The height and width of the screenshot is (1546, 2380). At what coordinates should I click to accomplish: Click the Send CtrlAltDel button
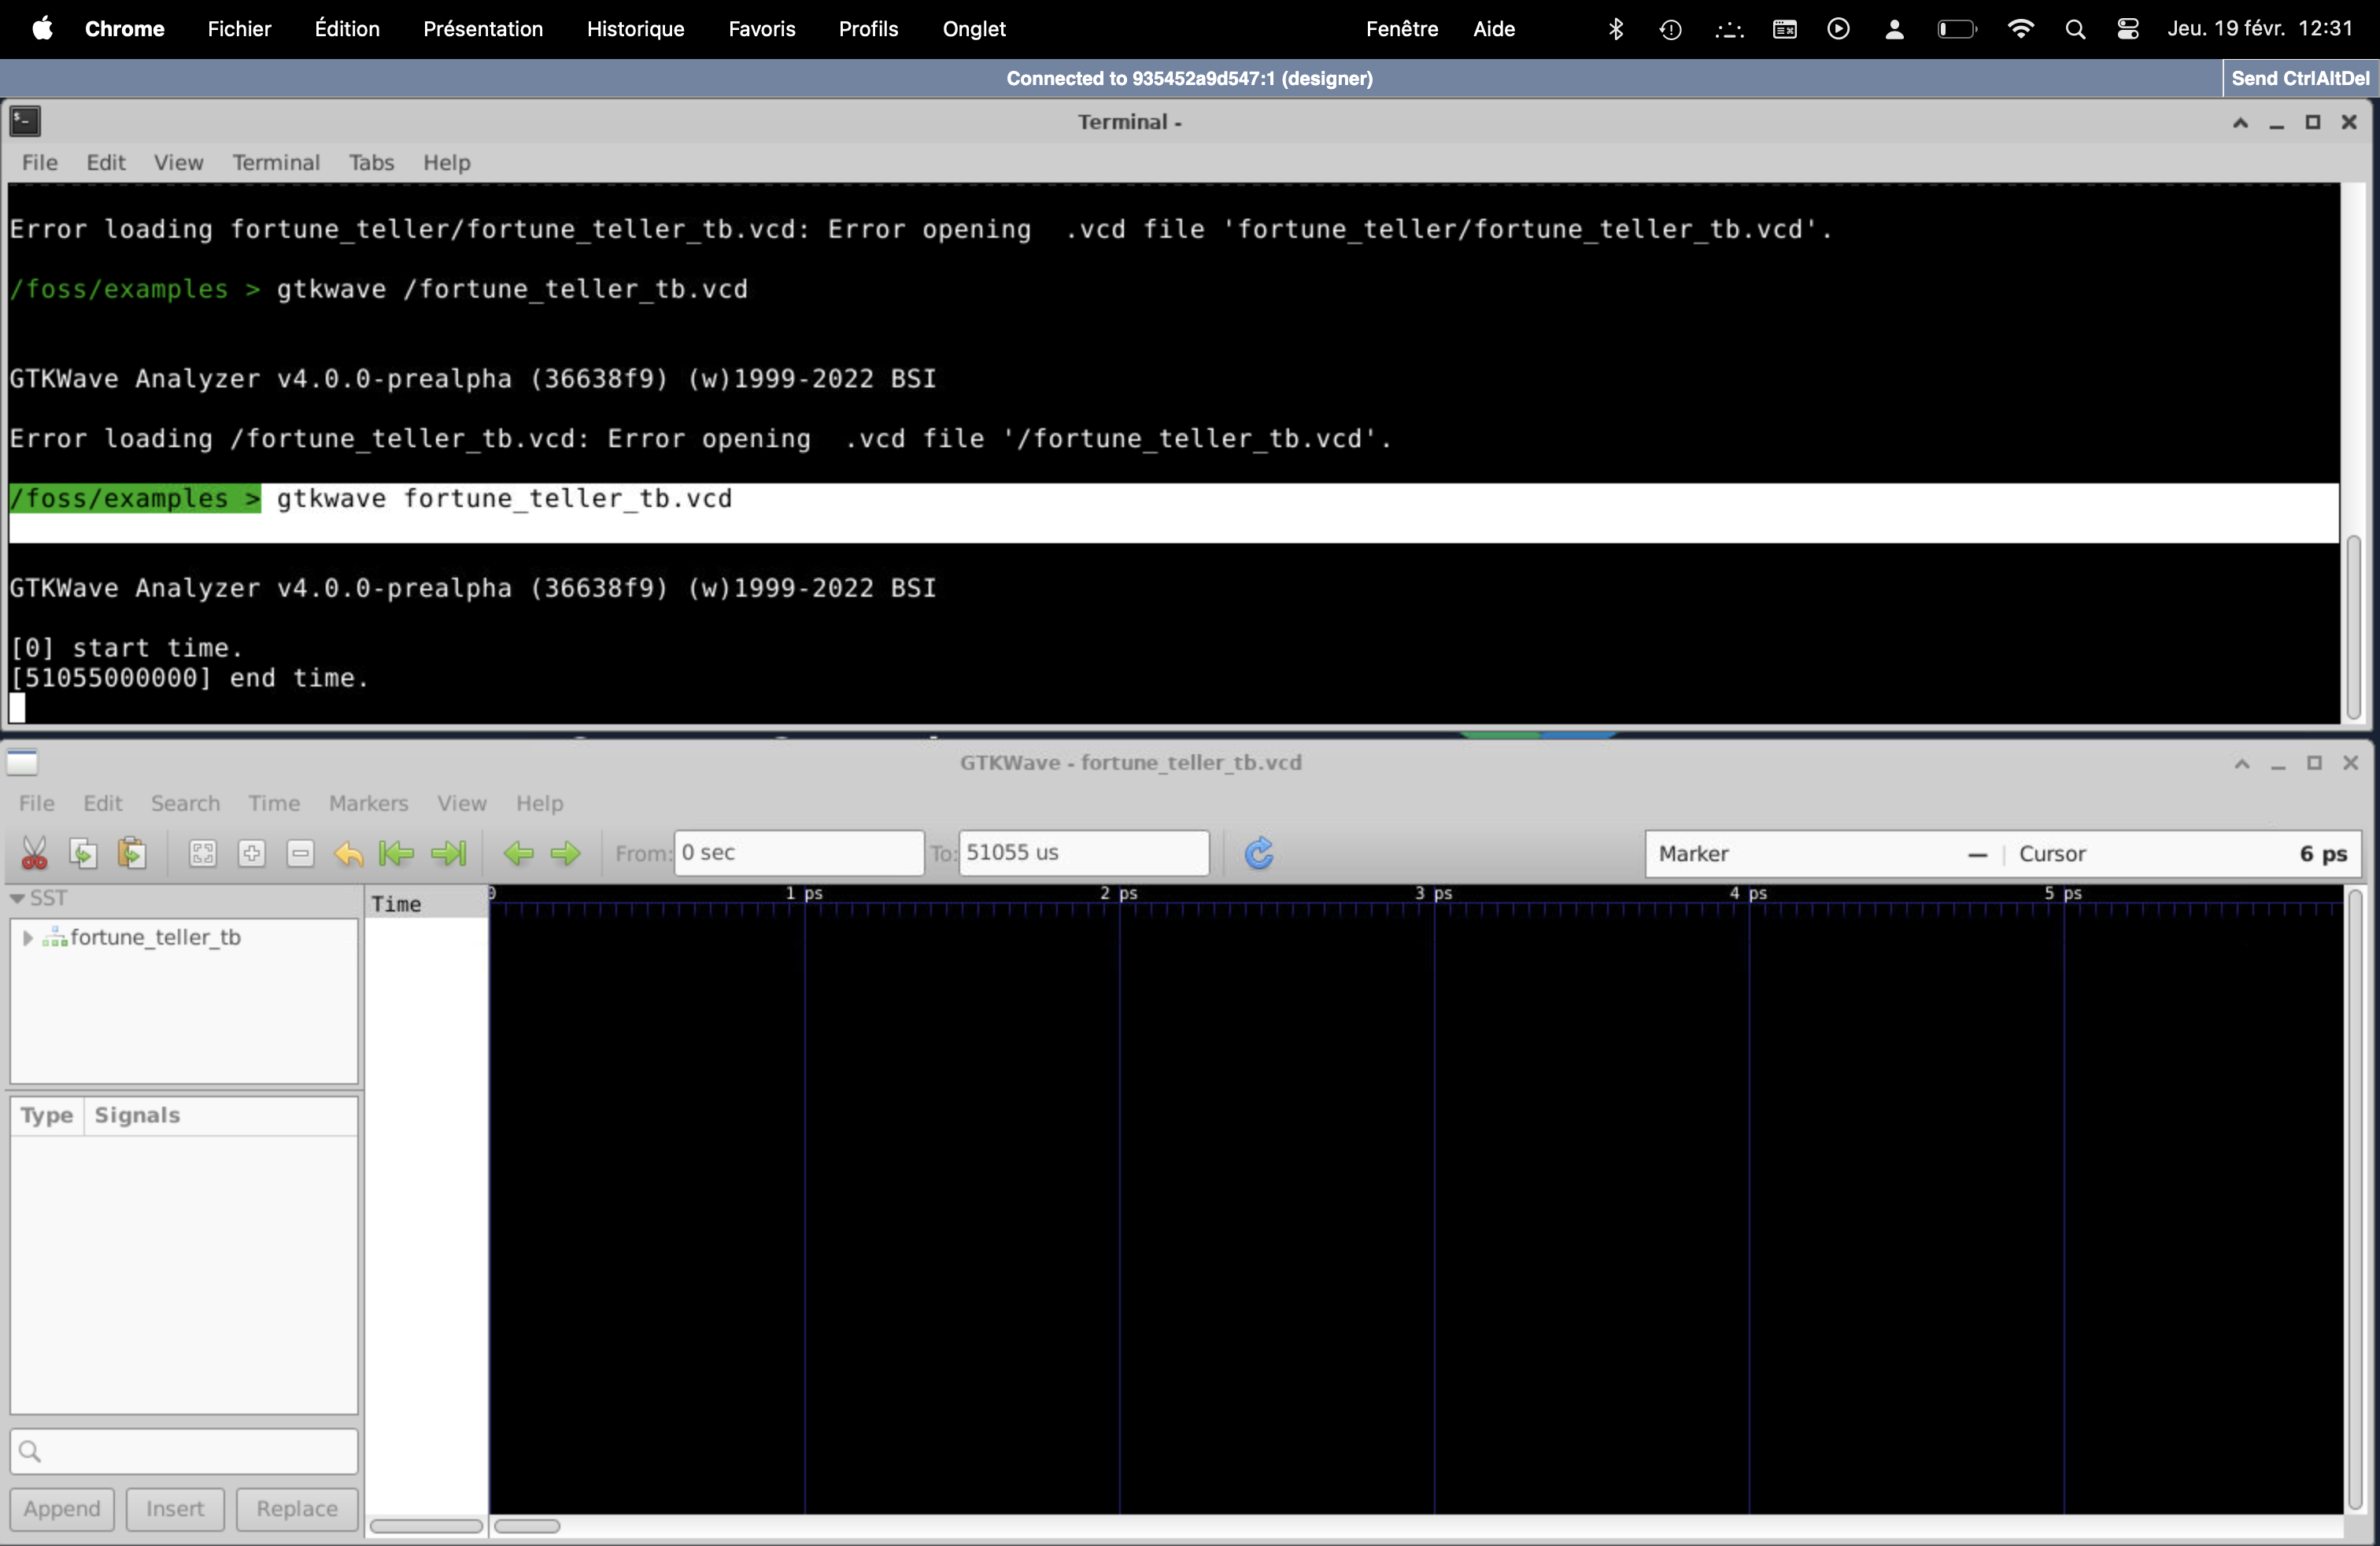2299,78
